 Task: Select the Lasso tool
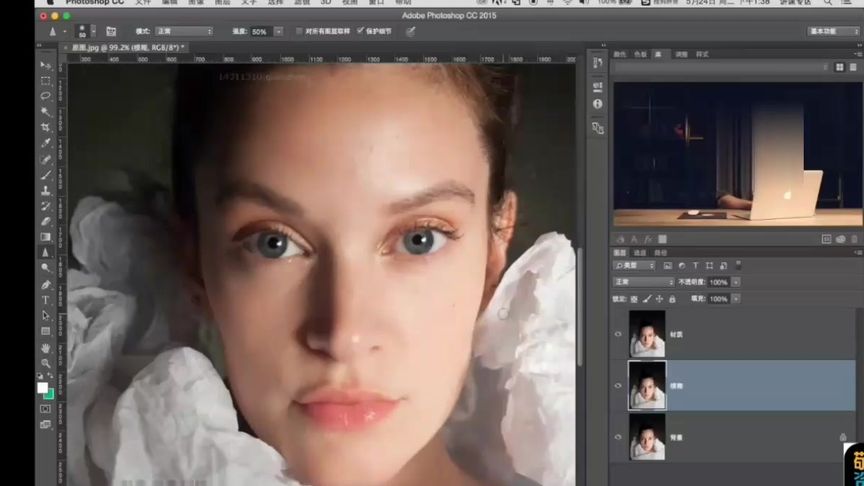pyautogui.click(x=45, y=97)
